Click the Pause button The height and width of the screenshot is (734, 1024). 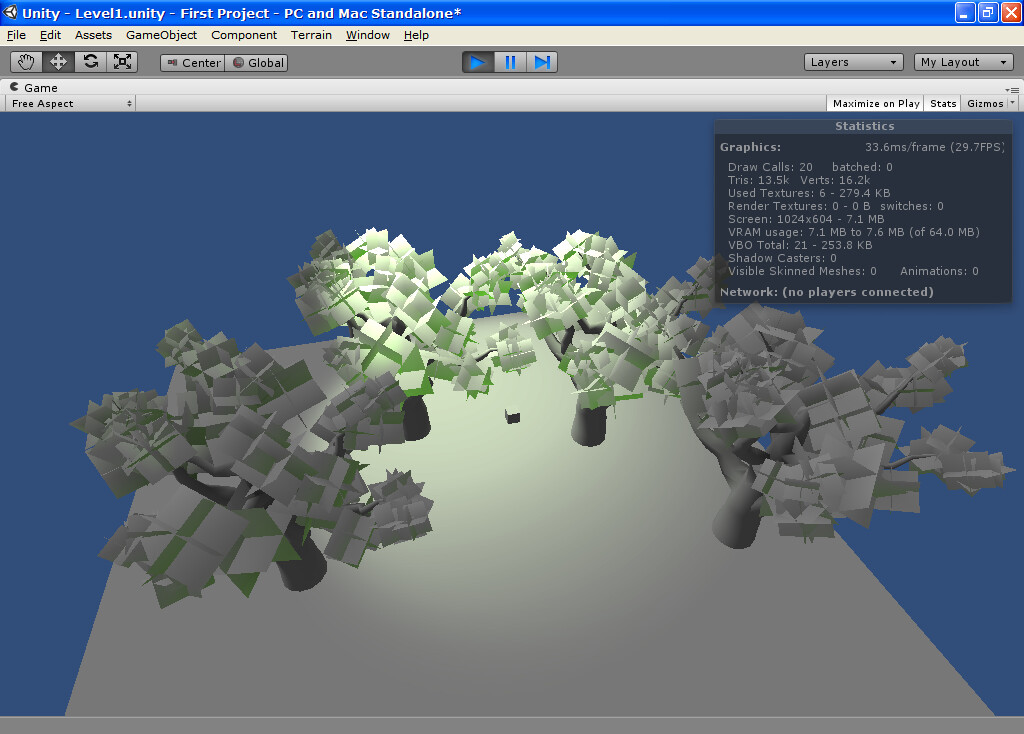click(x=510, y=61)
